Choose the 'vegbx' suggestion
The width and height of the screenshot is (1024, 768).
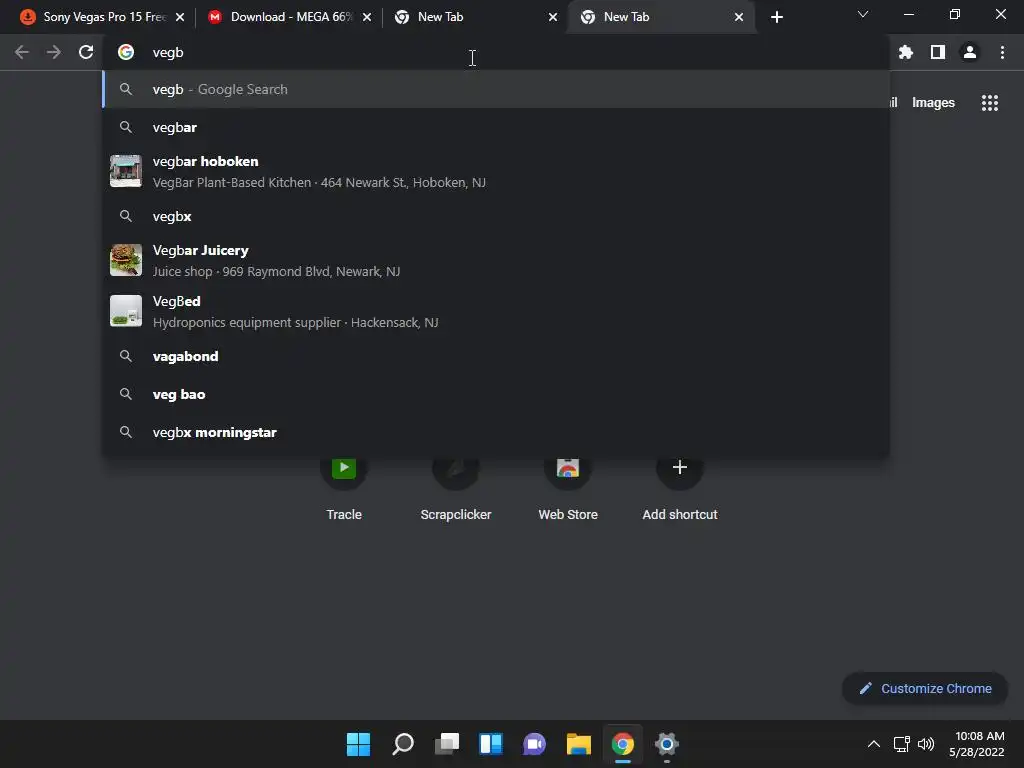pyautogui.click(x=496, y=216)
